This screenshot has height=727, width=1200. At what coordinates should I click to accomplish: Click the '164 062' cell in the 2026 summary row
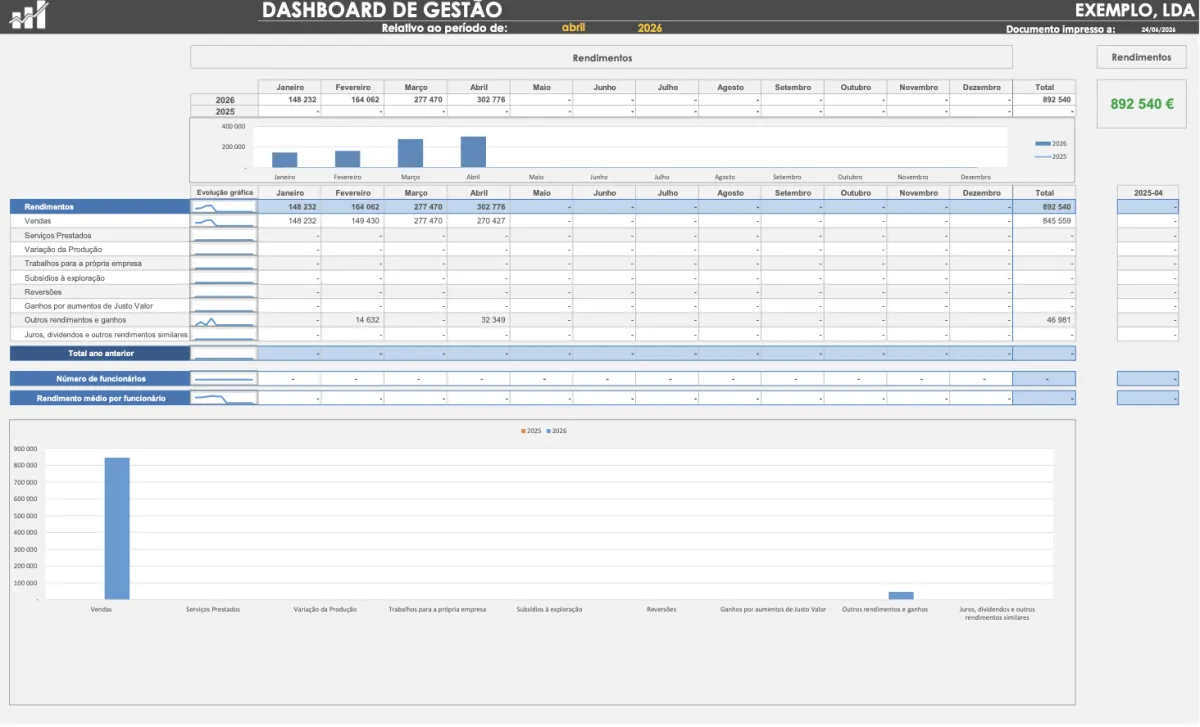point(353,100)
